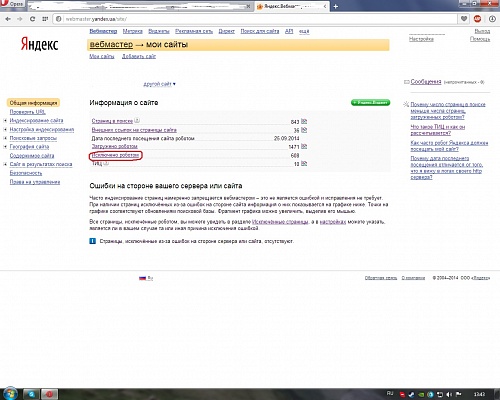Open a new tab with the plus button
This screenshot has height=400, width=500.
(336, 6)
